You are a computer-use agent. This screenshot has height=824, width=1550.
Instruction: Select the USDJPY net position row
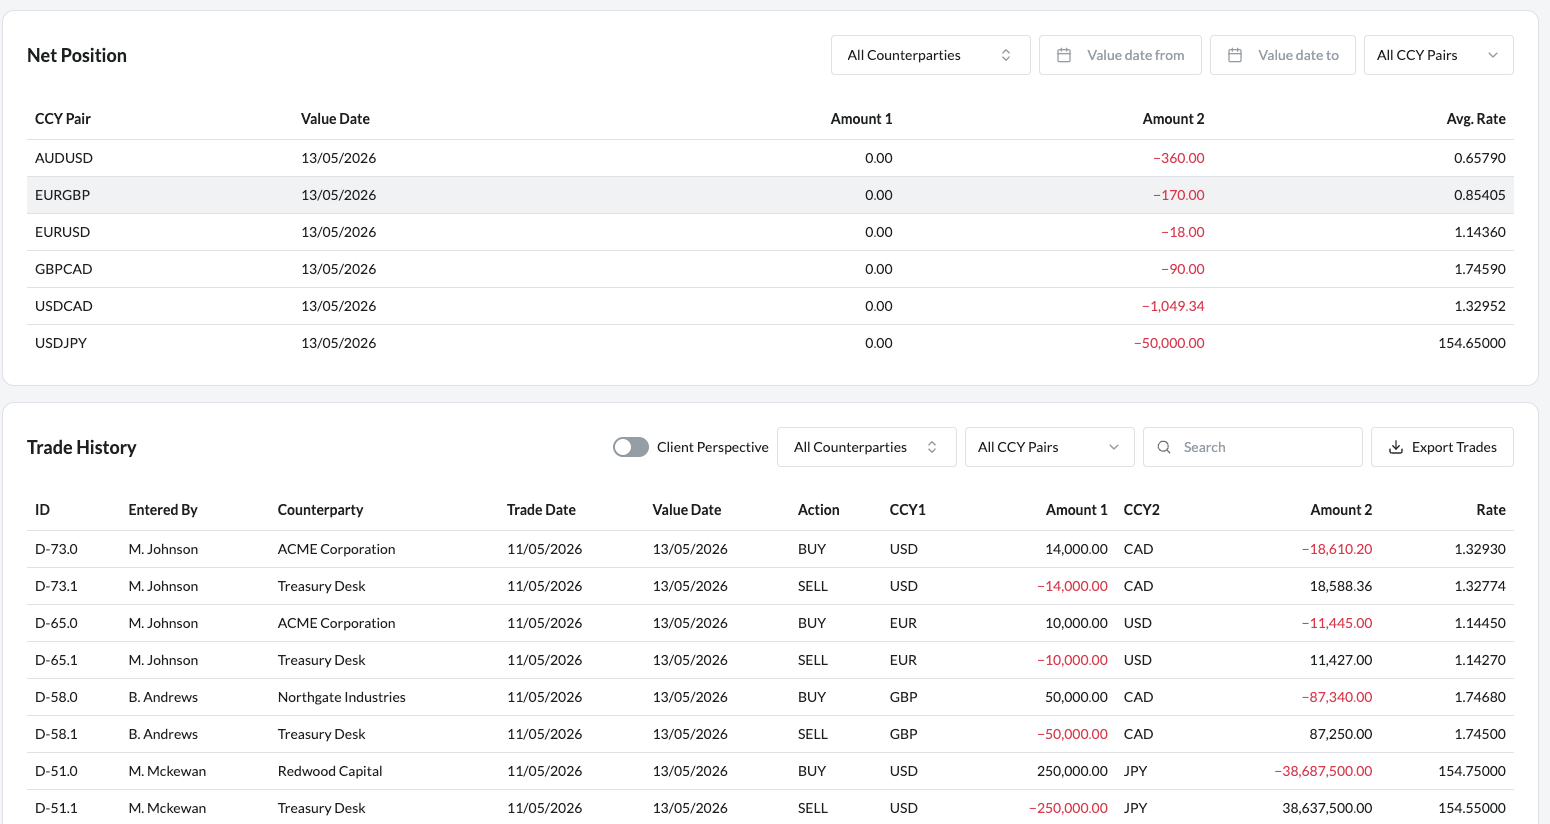point(770,343)
